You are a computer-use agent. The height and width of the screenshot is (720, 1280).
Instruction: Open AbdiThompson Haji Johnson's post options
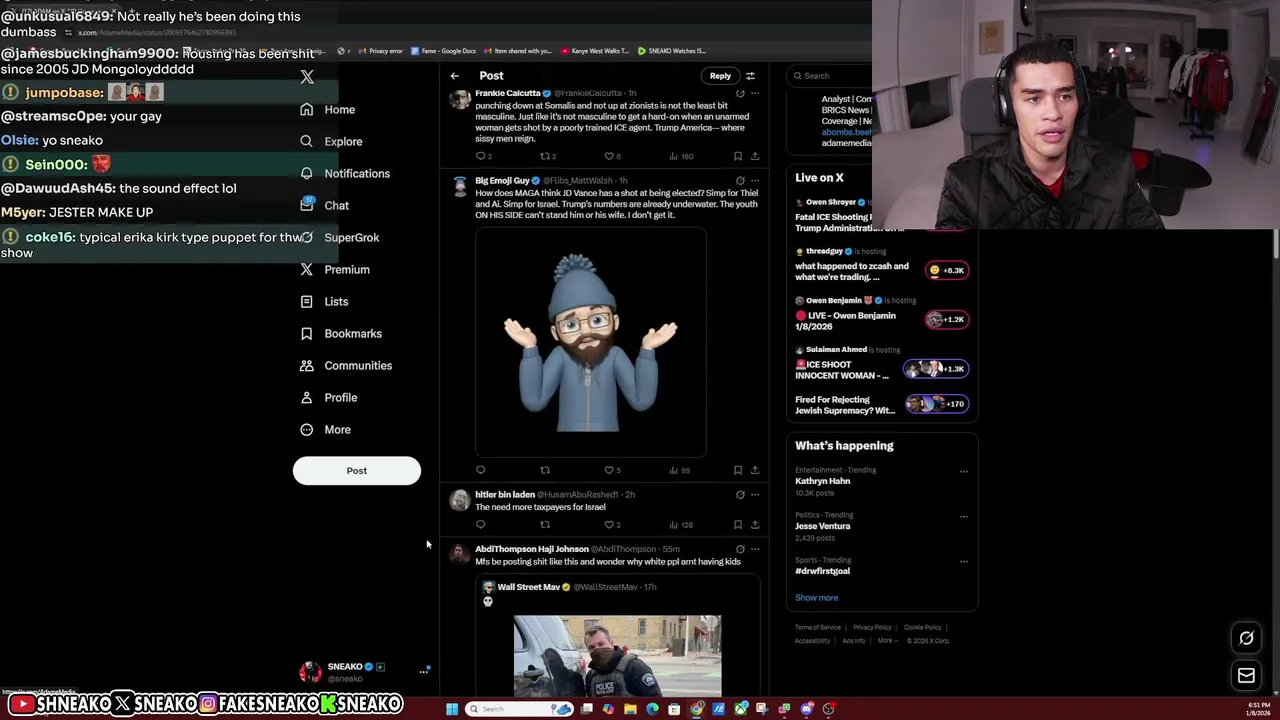tap(755, 549)
